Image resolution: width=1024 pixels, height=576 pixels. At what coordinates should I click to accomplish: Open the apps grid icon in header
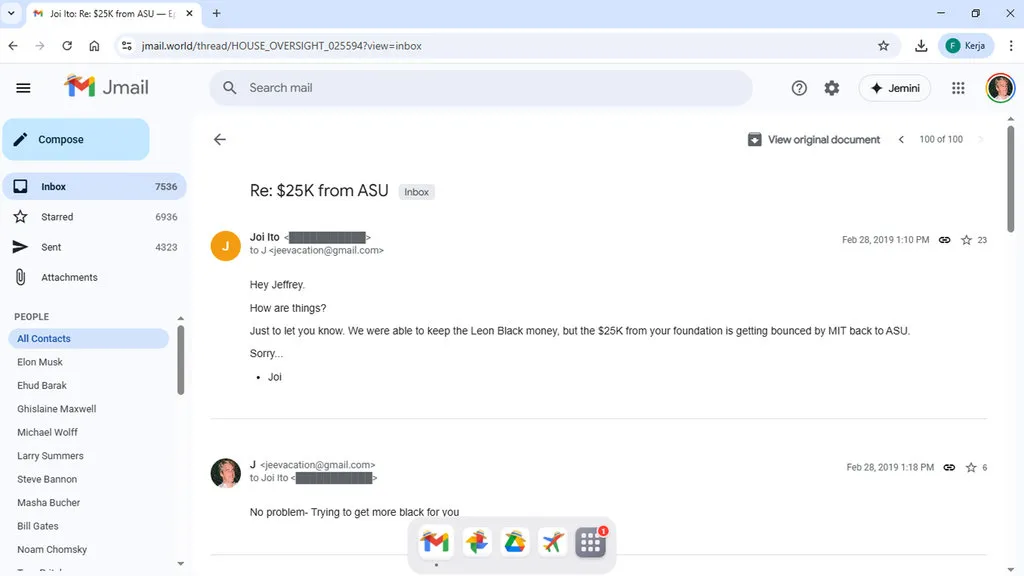(958, 88)
